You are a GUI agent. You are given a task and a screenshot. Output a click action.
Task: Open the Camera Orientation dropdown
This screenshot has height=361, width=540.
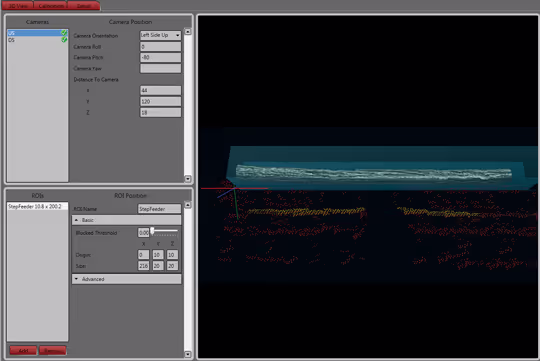(x=160, y=35)
